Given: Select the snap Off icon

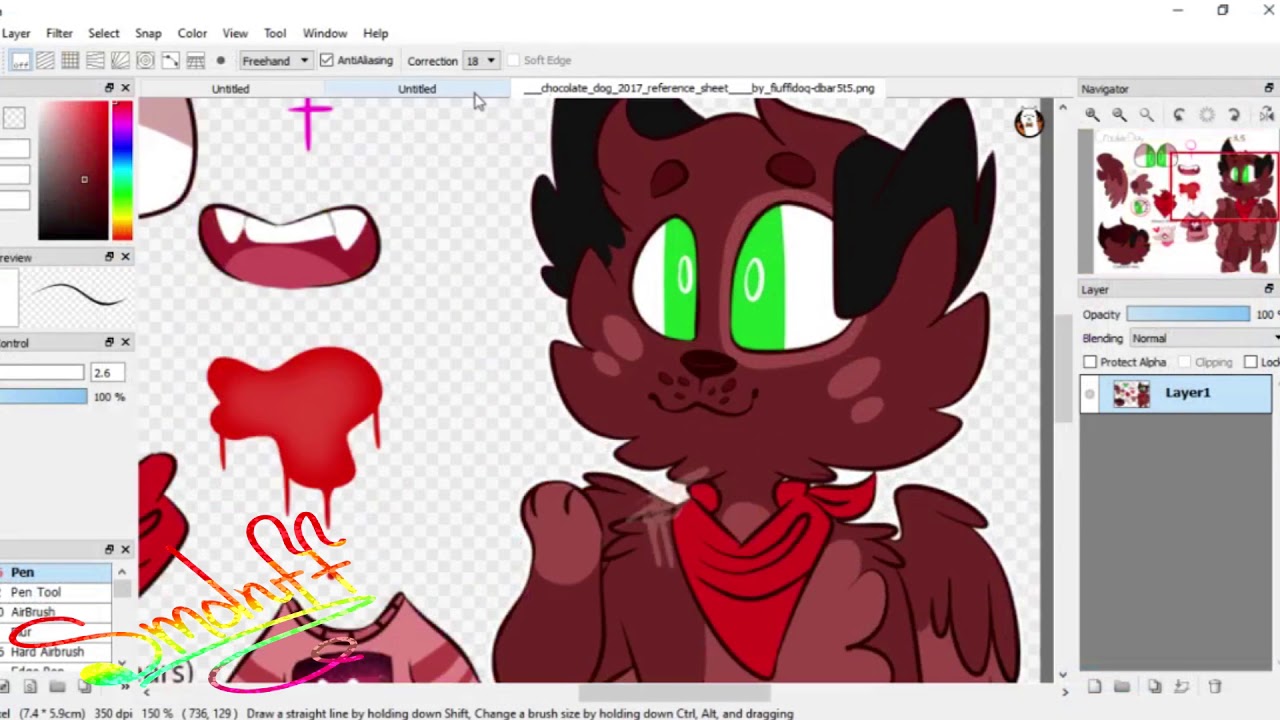Looking at the screenshot, I should coord(20,61).
